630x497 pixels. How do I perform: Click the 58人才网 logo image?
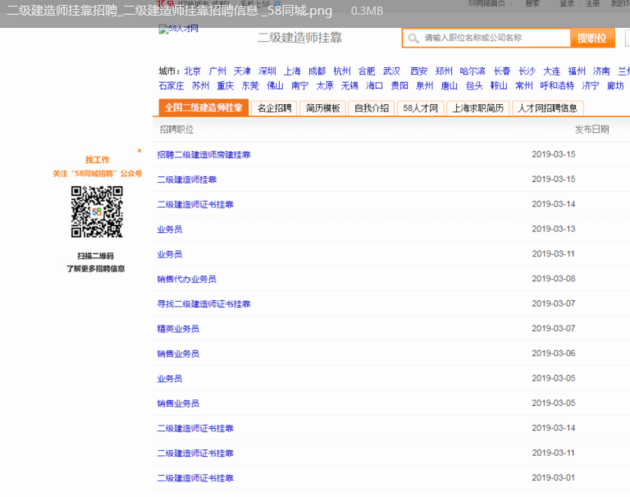178,29
